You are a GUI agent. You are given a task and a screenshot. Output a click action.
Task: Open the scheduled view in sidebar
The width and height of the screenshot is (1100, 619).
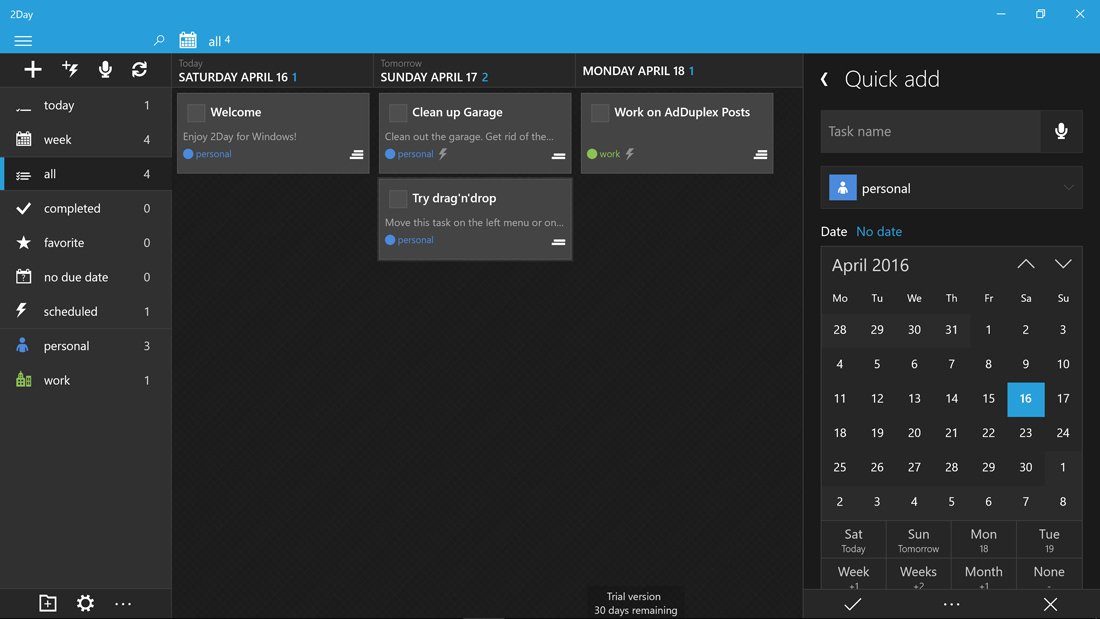pos(70,312)
